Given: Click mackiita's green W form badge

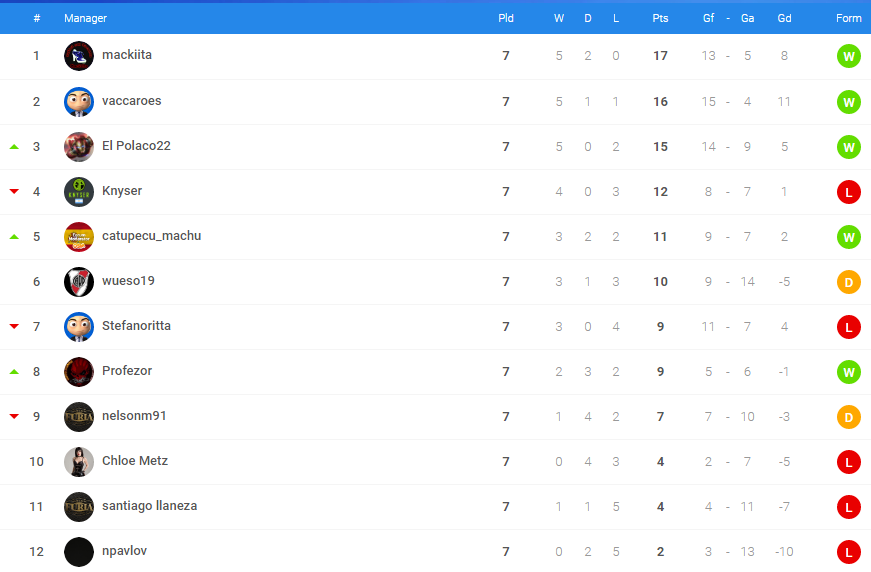Looking at the screenshot, I should tap(848, 56).
